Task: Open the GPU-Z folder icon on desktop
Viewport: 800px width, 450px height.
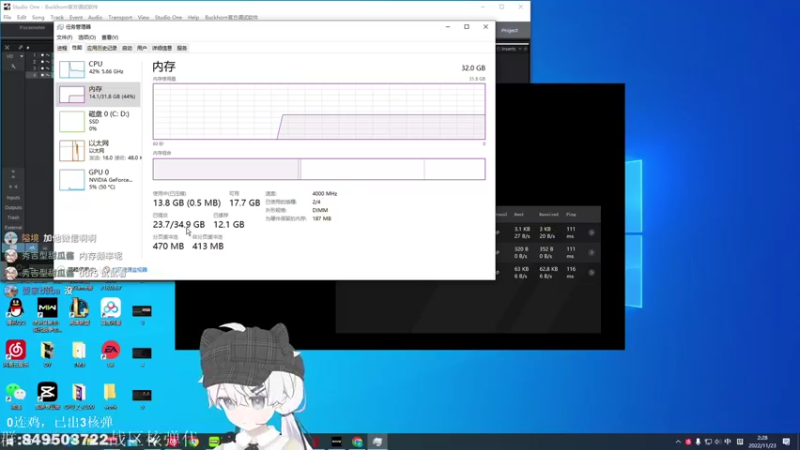Action: 79,396
